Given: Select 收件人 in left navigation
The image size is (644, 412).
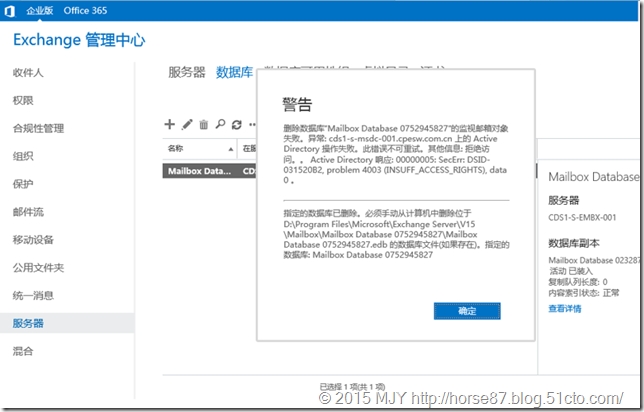Looking at the screenshot, I should (28, 73).
